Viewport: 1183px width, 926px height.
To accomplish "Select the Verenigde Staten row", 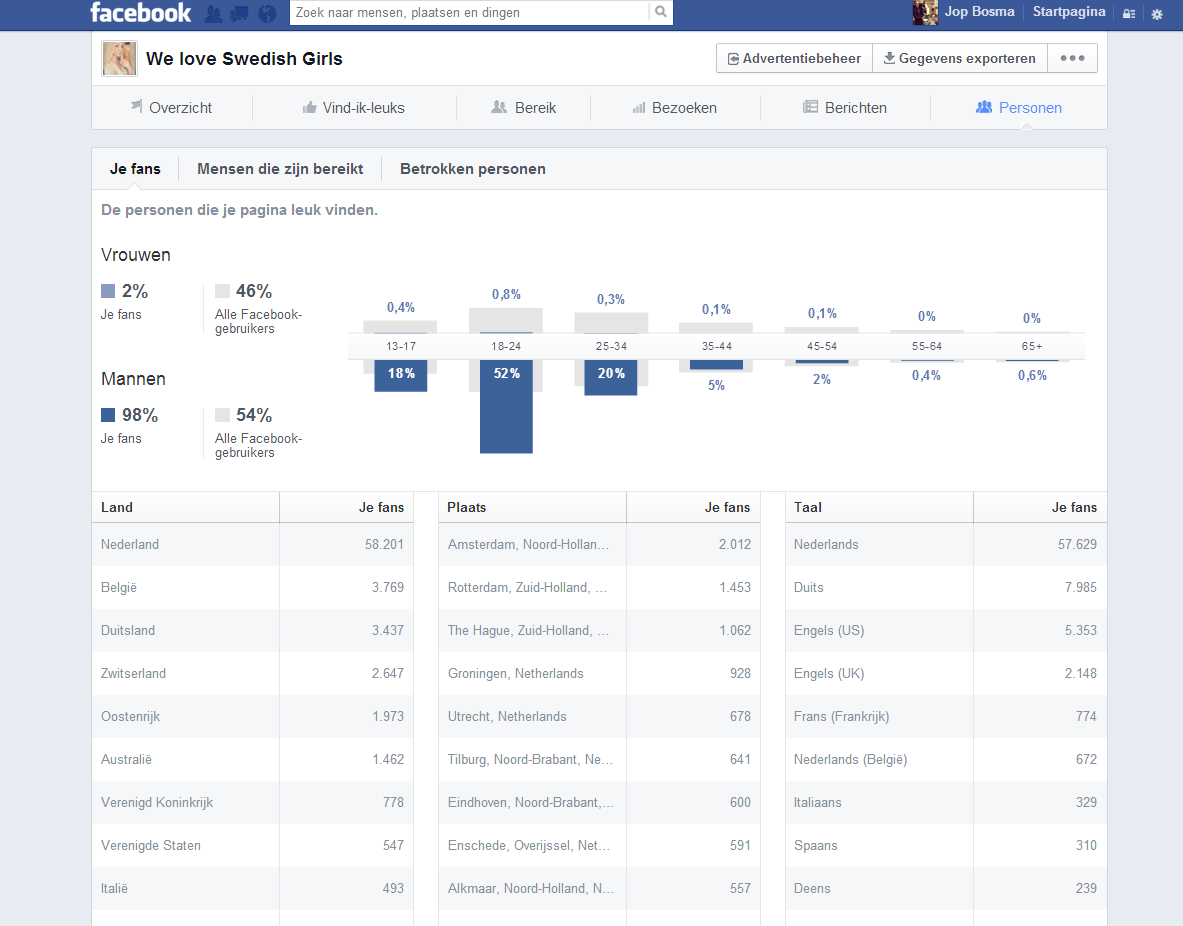I will pos(253,845).
